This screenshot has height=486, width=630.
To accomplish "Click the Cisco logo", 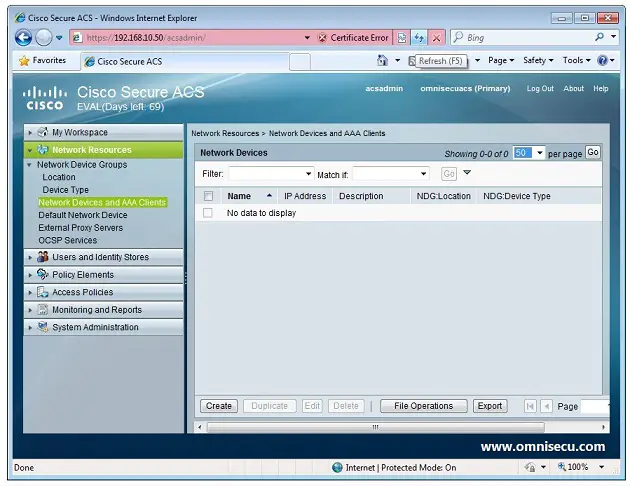I will 45,98.
